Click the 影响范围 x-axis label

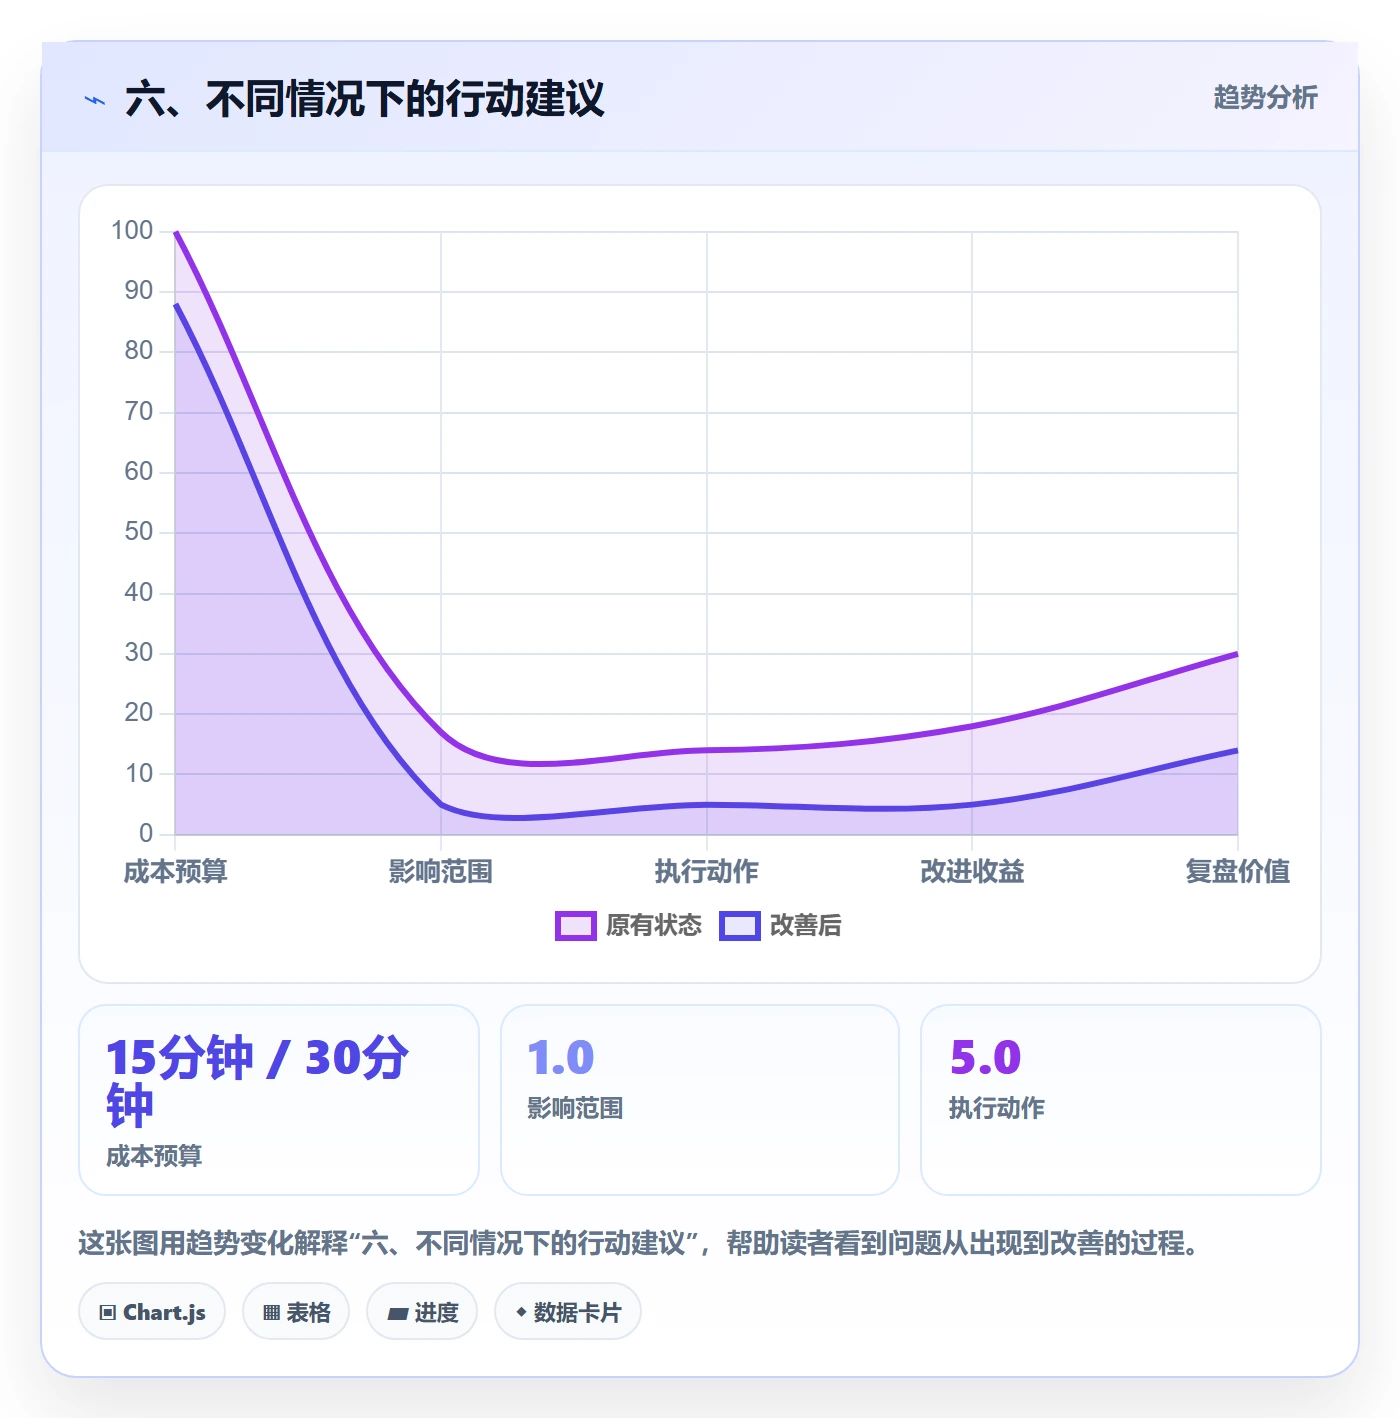coord(440,871)
